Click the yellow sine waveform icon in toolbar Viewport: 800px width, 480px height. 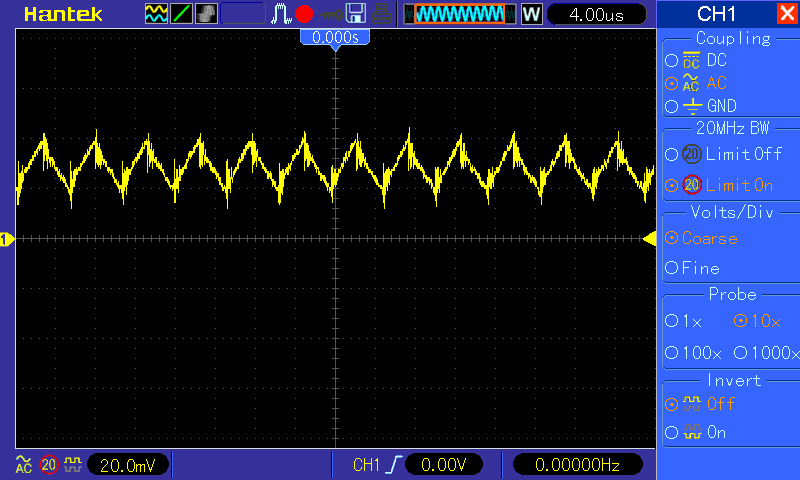[156, 14]
